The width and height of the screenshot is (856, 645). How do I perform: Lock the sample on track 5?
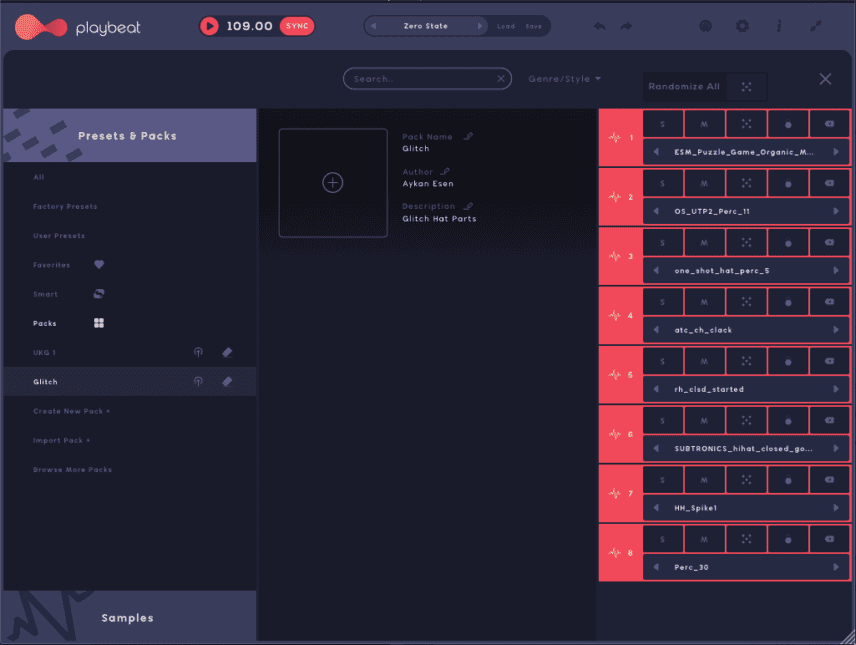pyautogui.click(x=788, y=361)
